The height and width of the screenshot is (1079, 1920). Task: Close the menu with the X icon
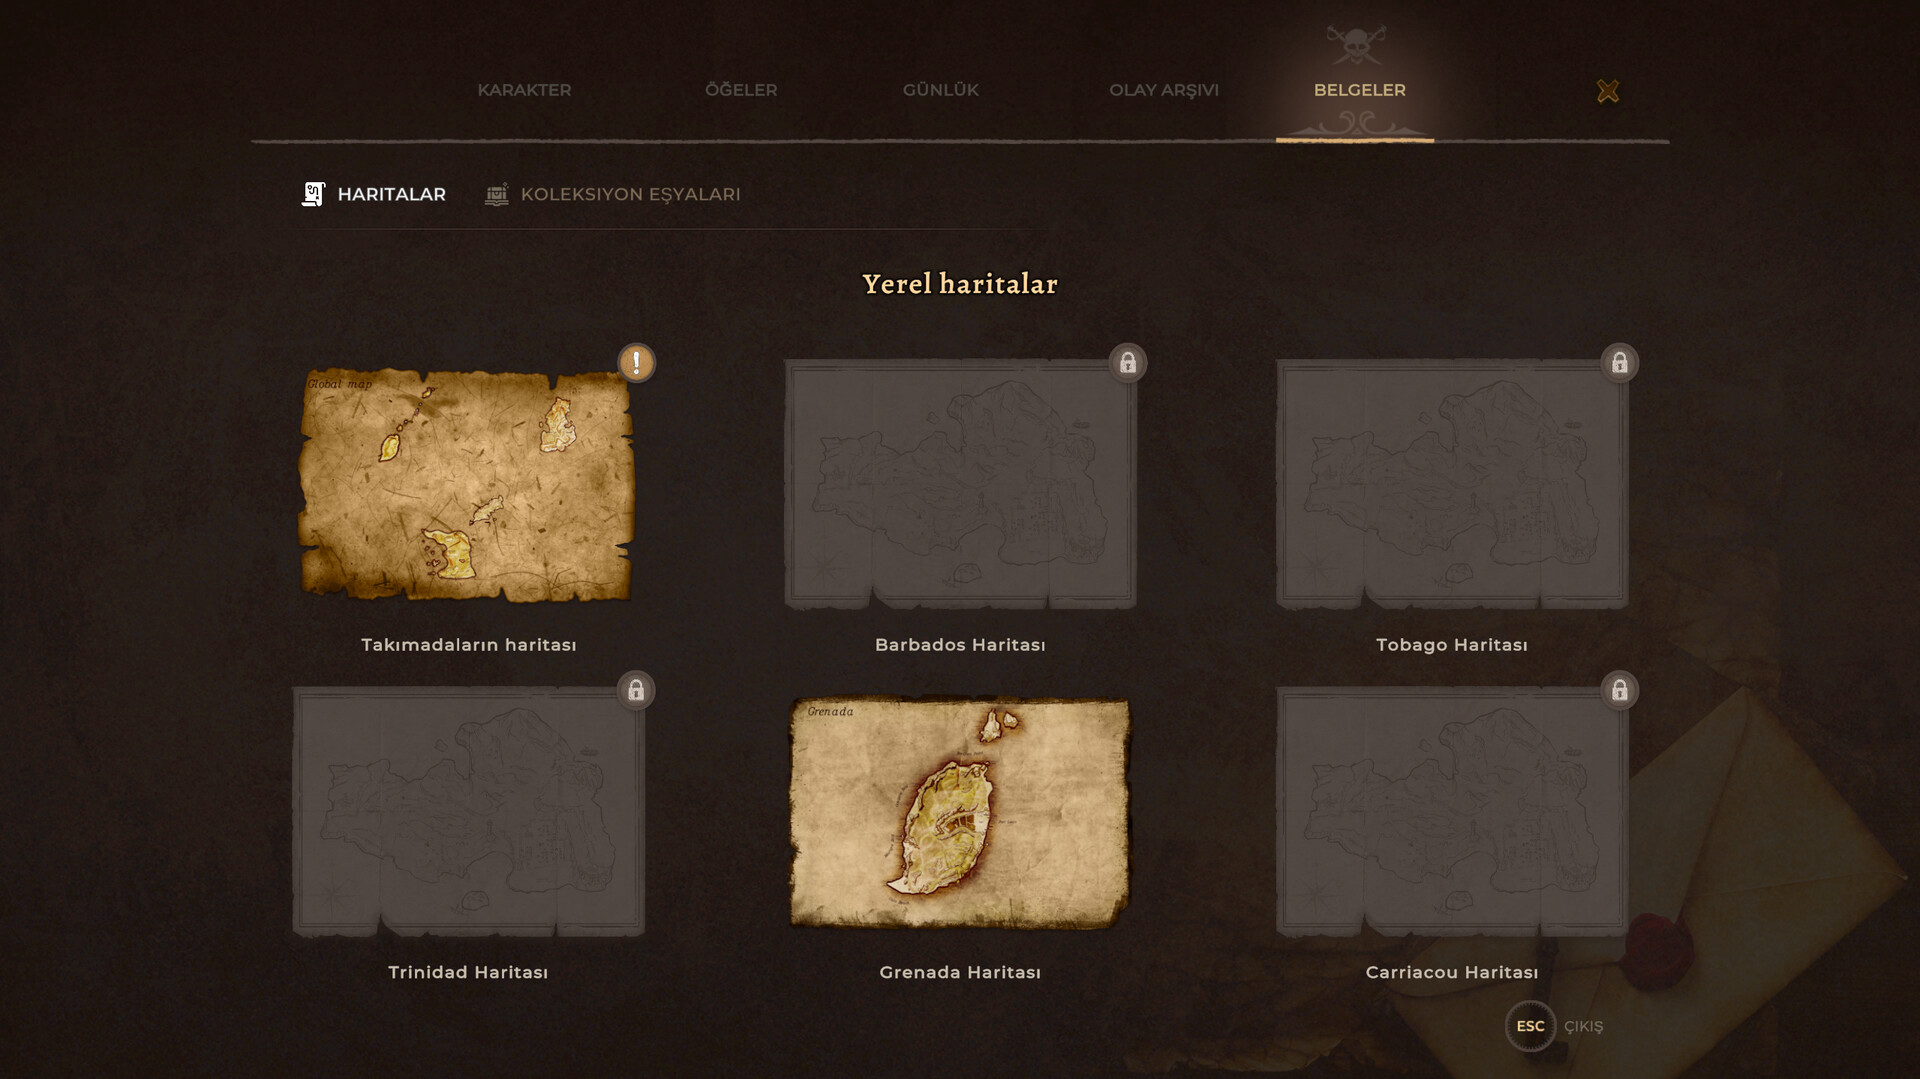[1608, 91]
